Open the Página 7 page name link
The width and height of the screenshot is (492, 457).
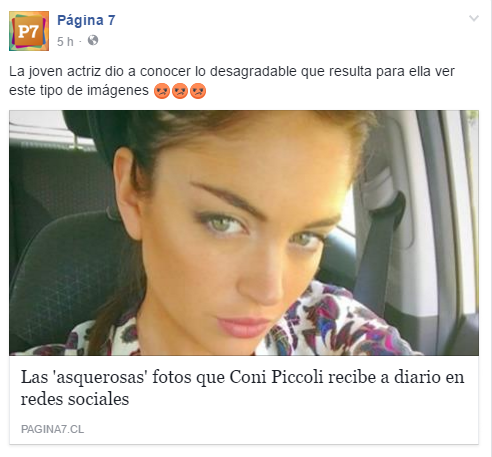pyautogui.click(x=86, y=20)
